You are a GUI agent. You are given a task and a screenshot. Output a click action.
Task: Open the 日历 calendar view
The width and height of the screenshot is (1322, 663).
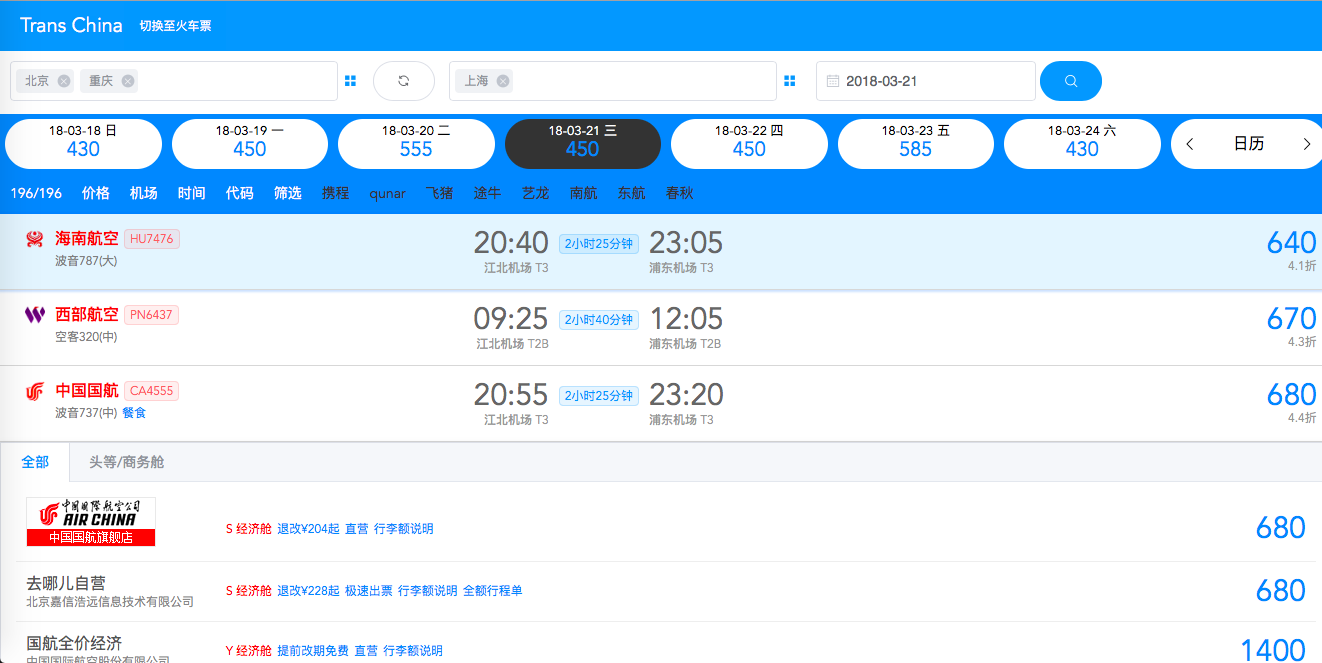pyautogui.click(x=1248, y=144)
